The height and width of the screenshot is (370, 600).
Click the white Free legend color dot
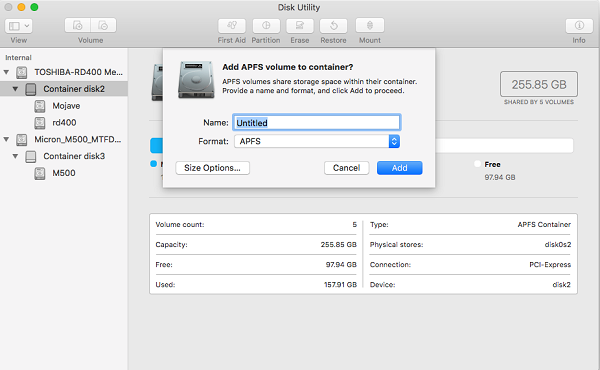[477, 164]
